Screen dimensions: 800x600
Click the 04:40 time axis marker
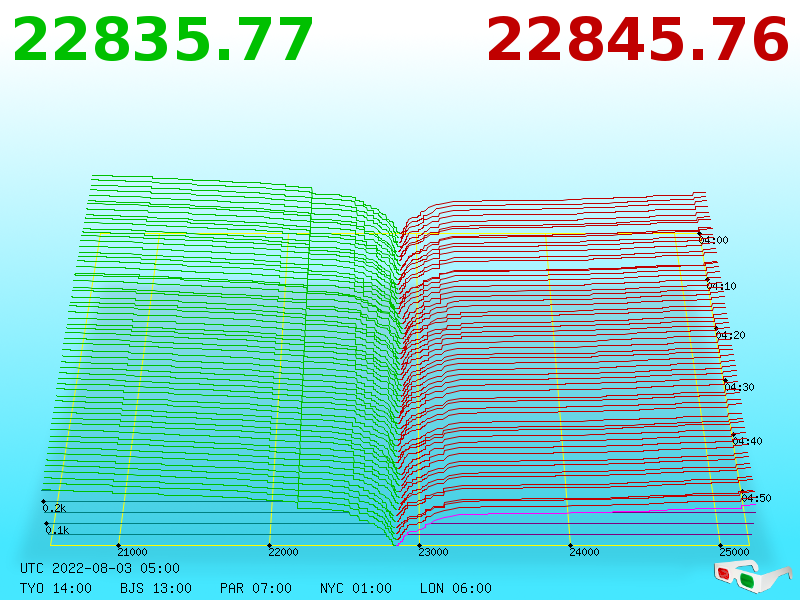click(747, 441)
